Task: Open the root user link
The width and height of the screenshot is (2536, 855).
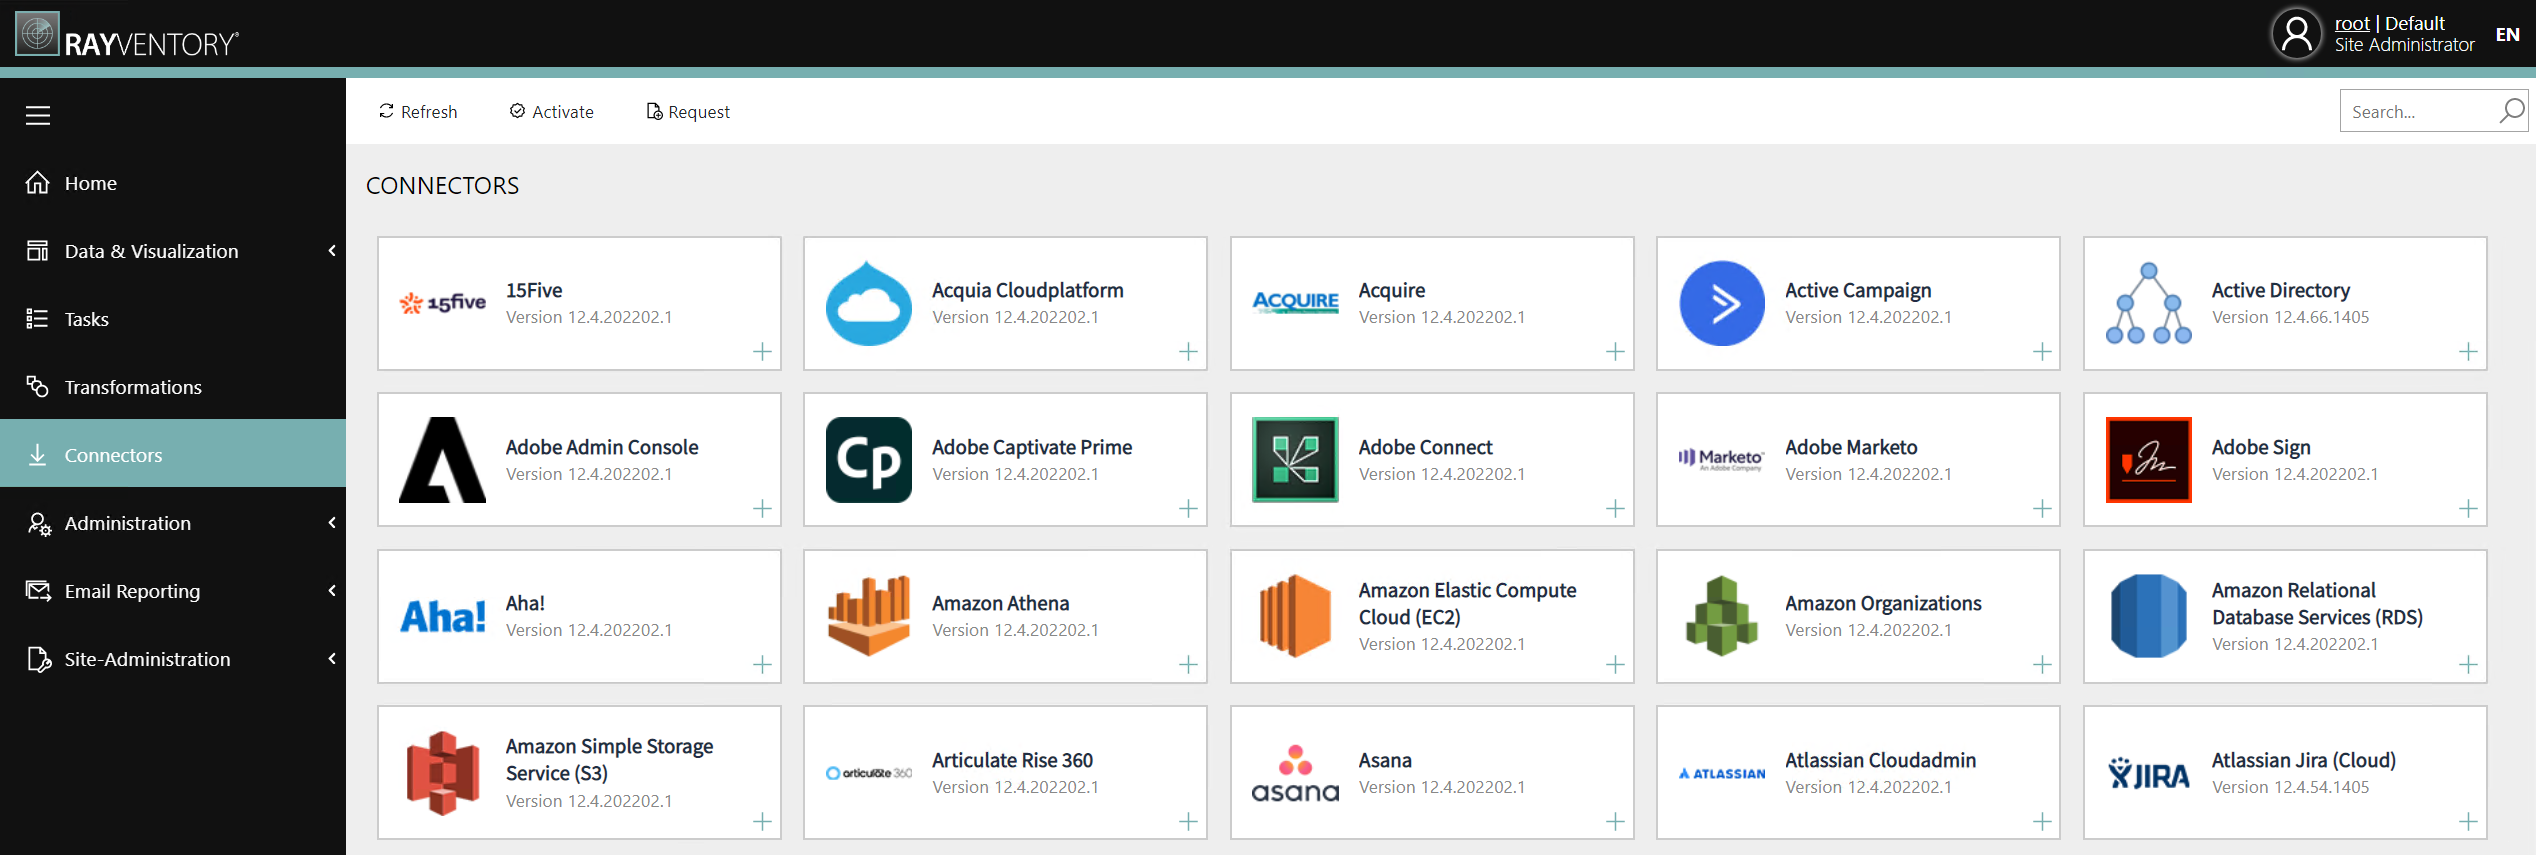Action: [2352, 23]
